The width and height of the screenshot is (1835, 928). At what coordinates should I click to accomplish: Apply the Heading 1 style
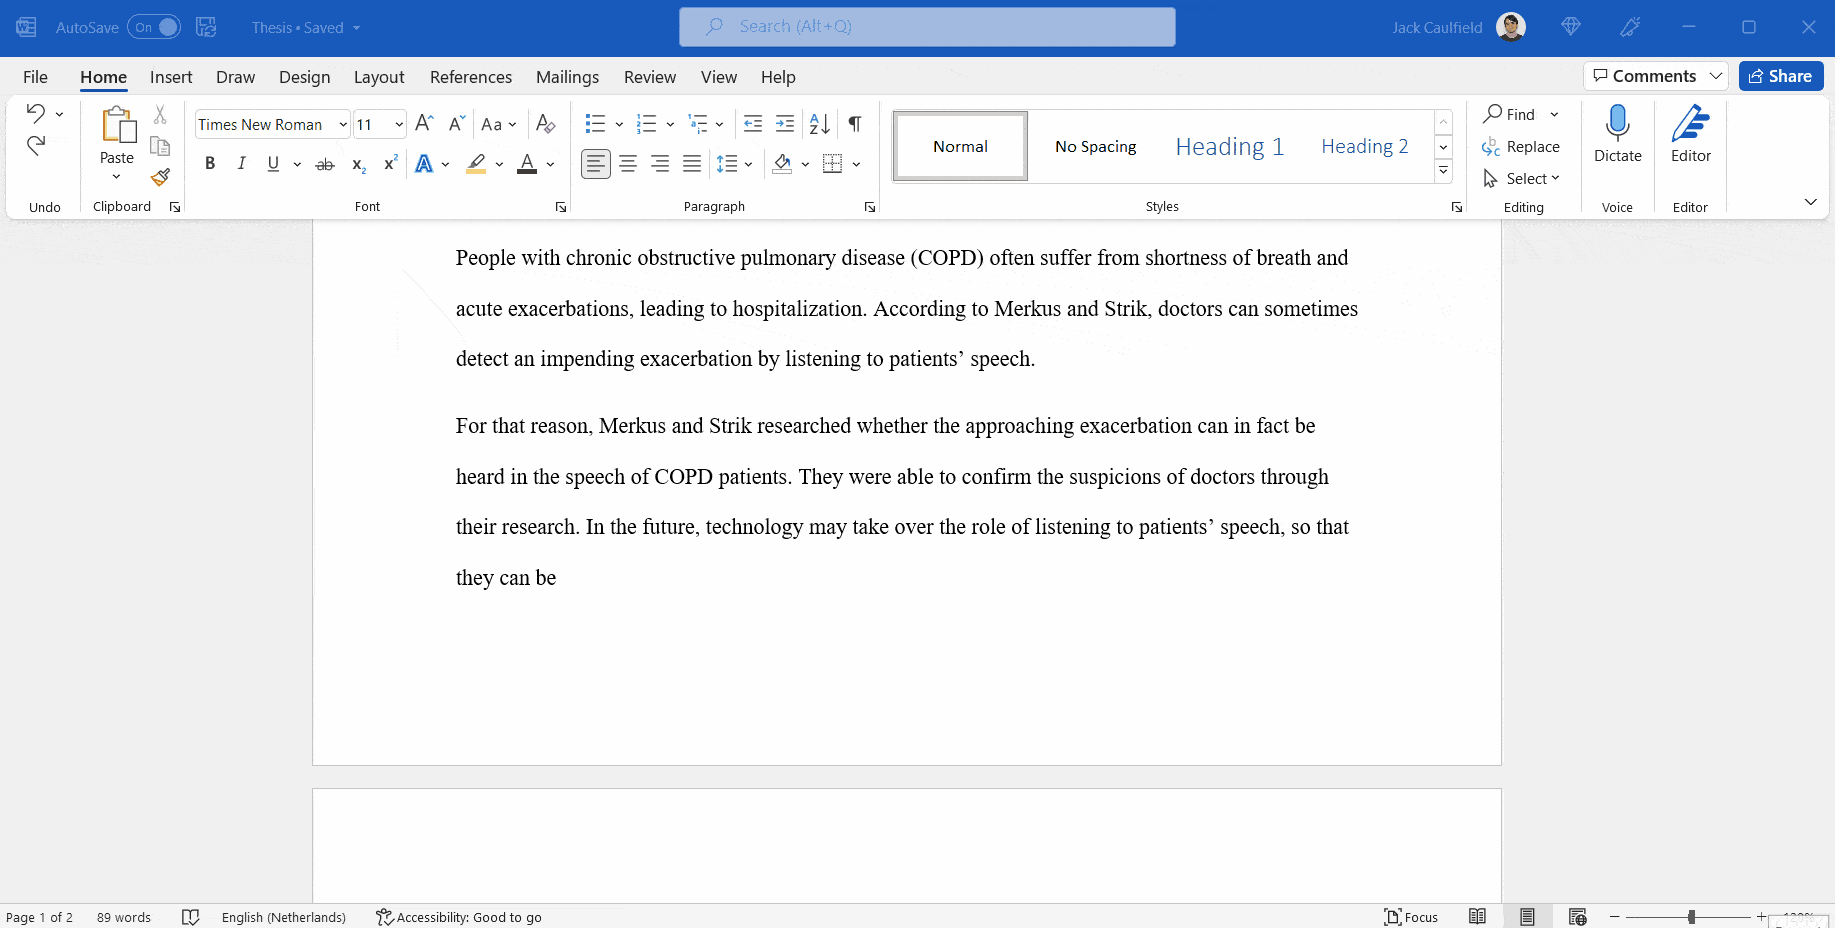(x=1229, y=145)
